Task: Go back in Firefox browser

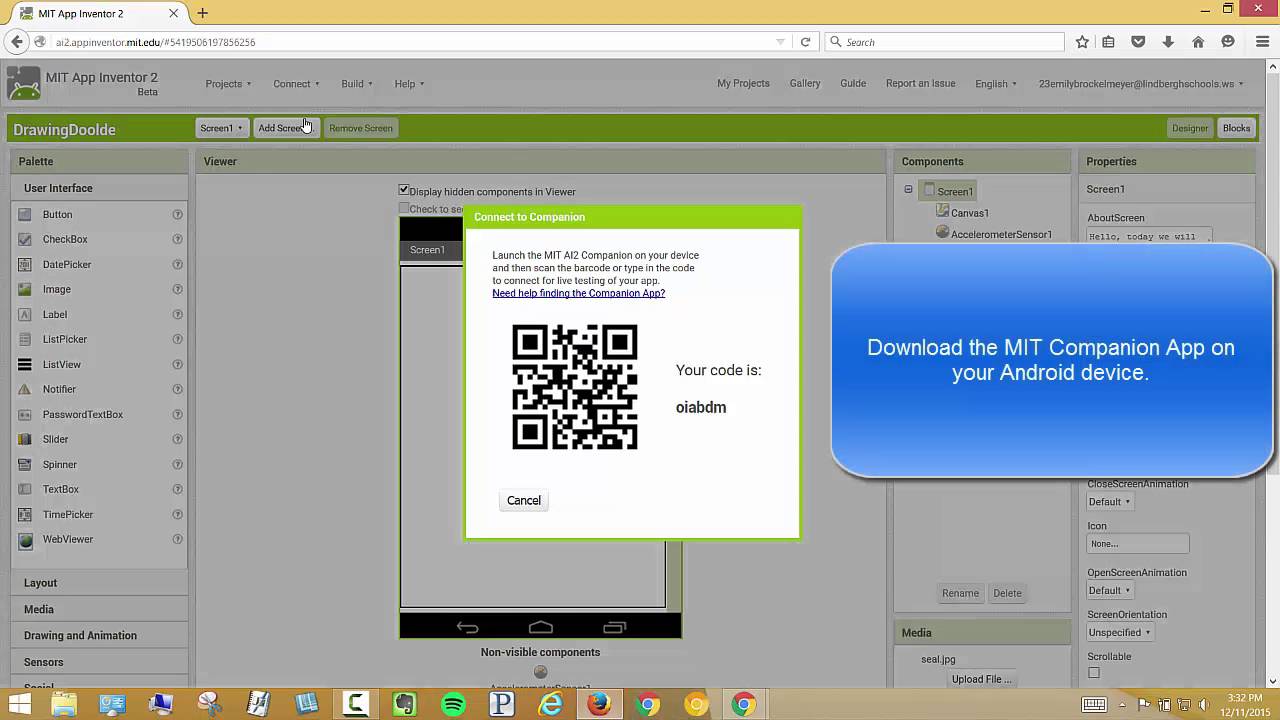Action: [x=16, y=42]
